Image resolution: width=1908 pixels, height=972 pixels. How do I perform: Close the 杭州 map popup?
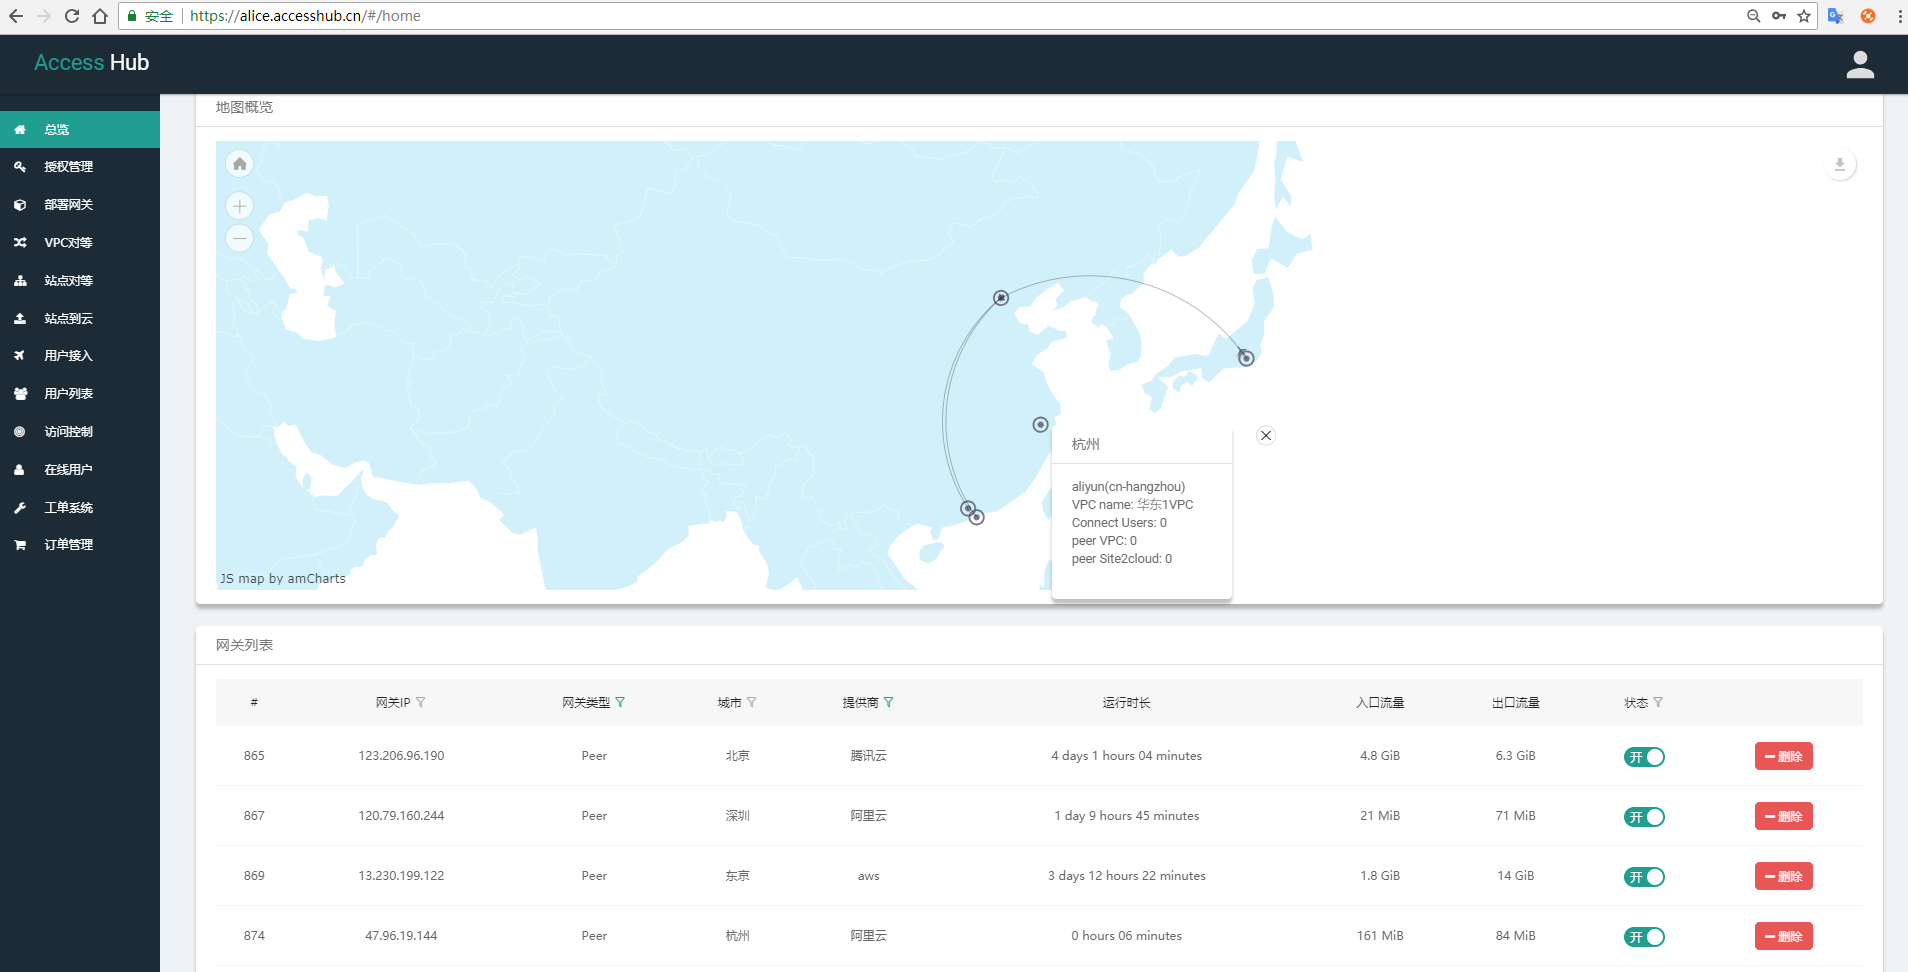click(x=1266, y=435)
